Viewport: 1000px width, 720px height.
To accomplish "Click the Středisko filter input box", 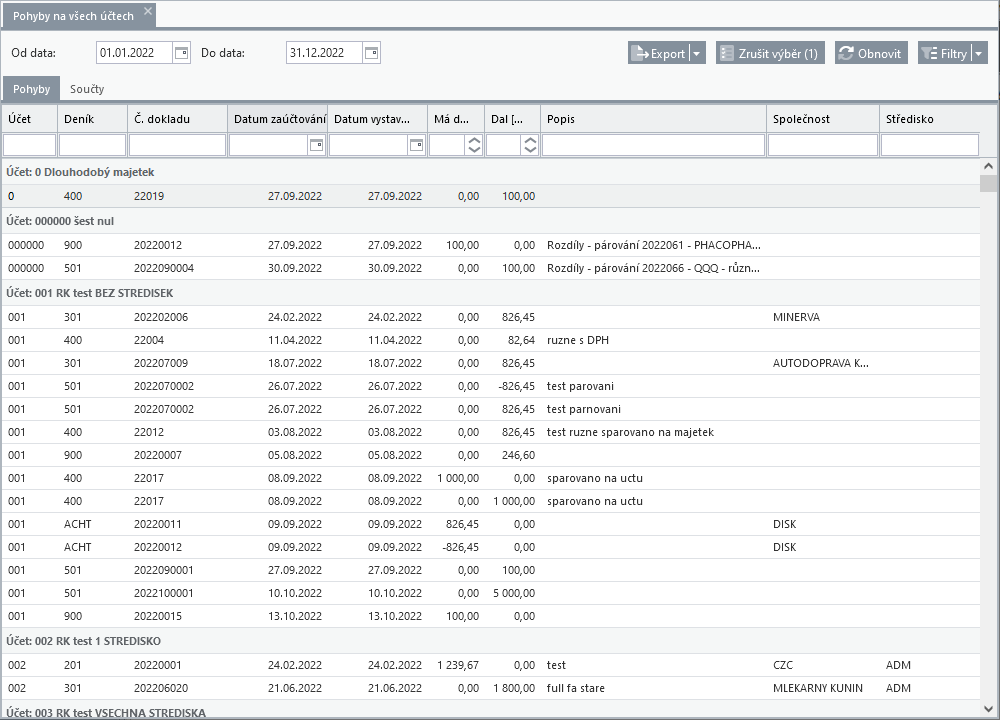I will tap(930, 145).
